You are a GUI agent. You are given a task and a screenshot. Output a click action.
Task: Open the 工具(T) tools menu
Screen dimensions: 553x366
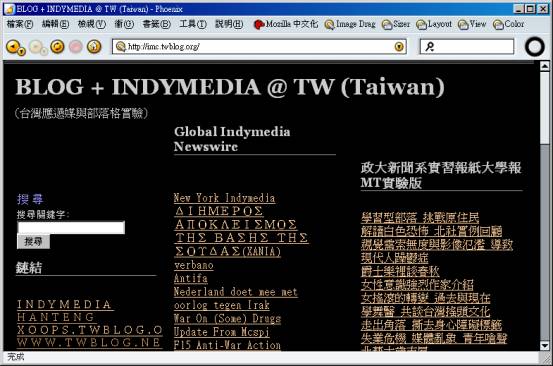click(193, 24)
